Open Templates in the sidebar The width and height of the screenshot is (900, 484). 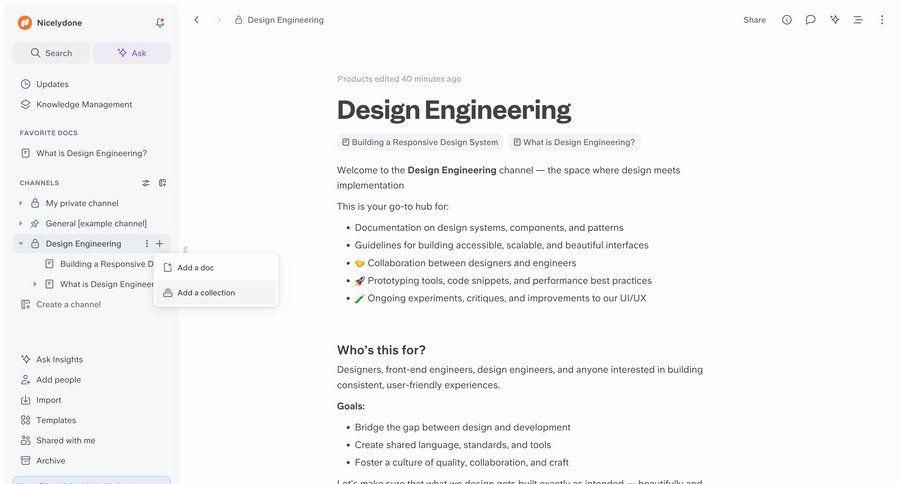56,420
